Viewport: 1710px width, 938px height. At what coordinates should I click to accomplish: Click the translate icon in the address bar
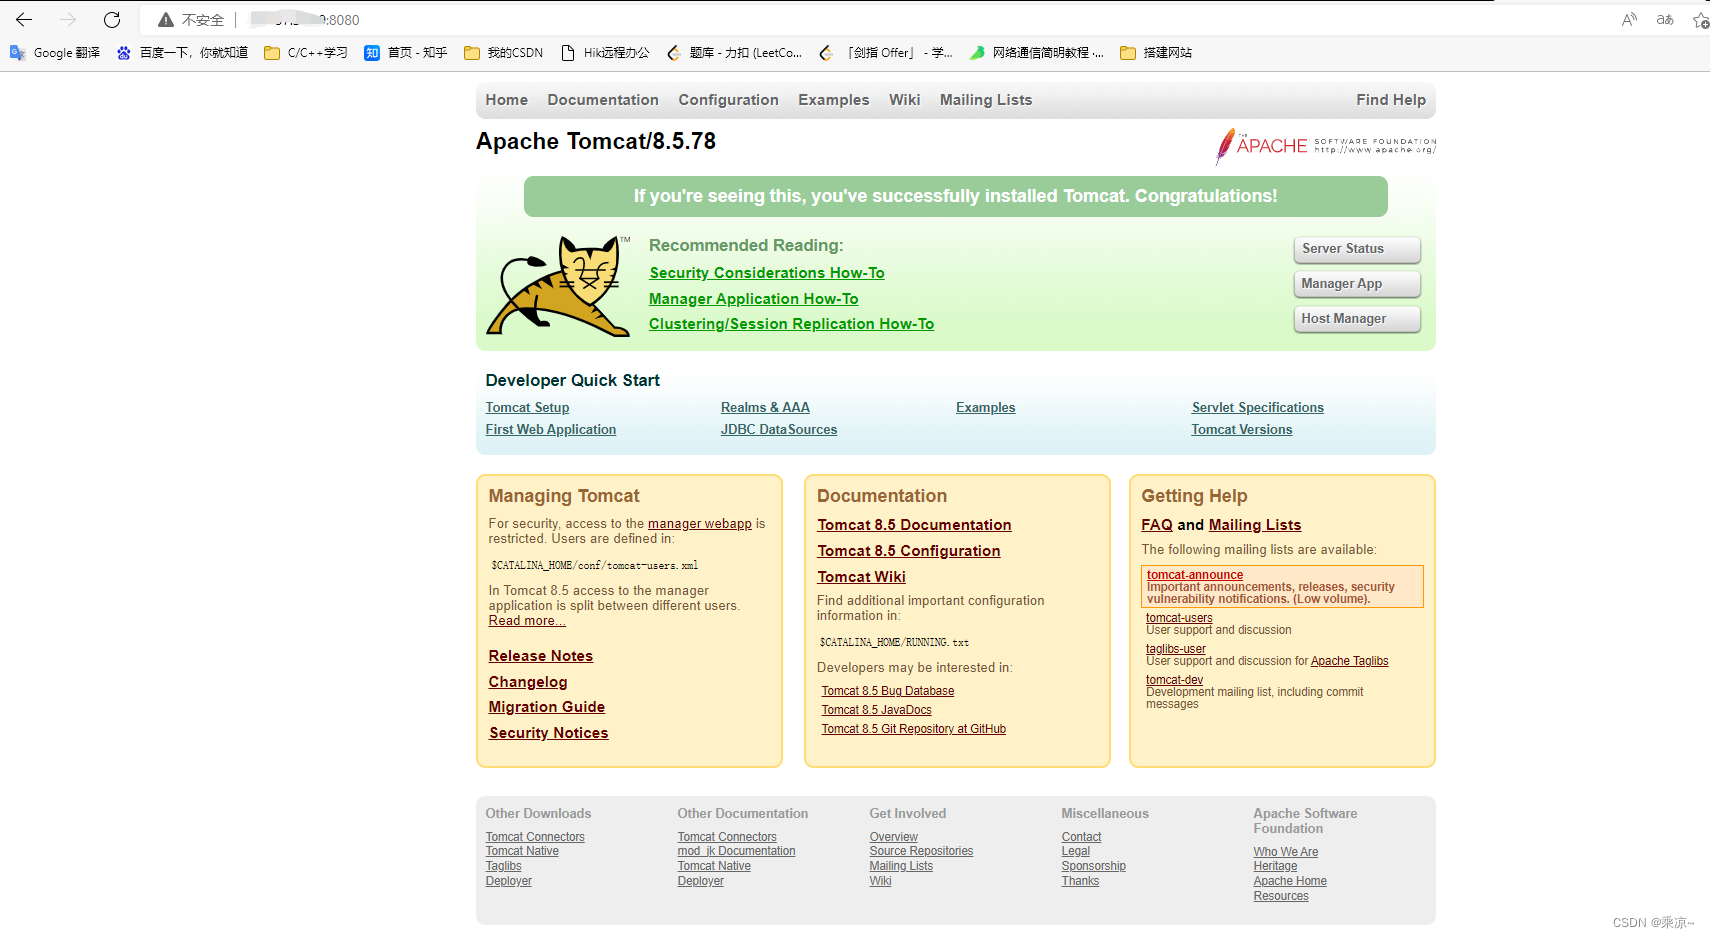pos(1665,19)
